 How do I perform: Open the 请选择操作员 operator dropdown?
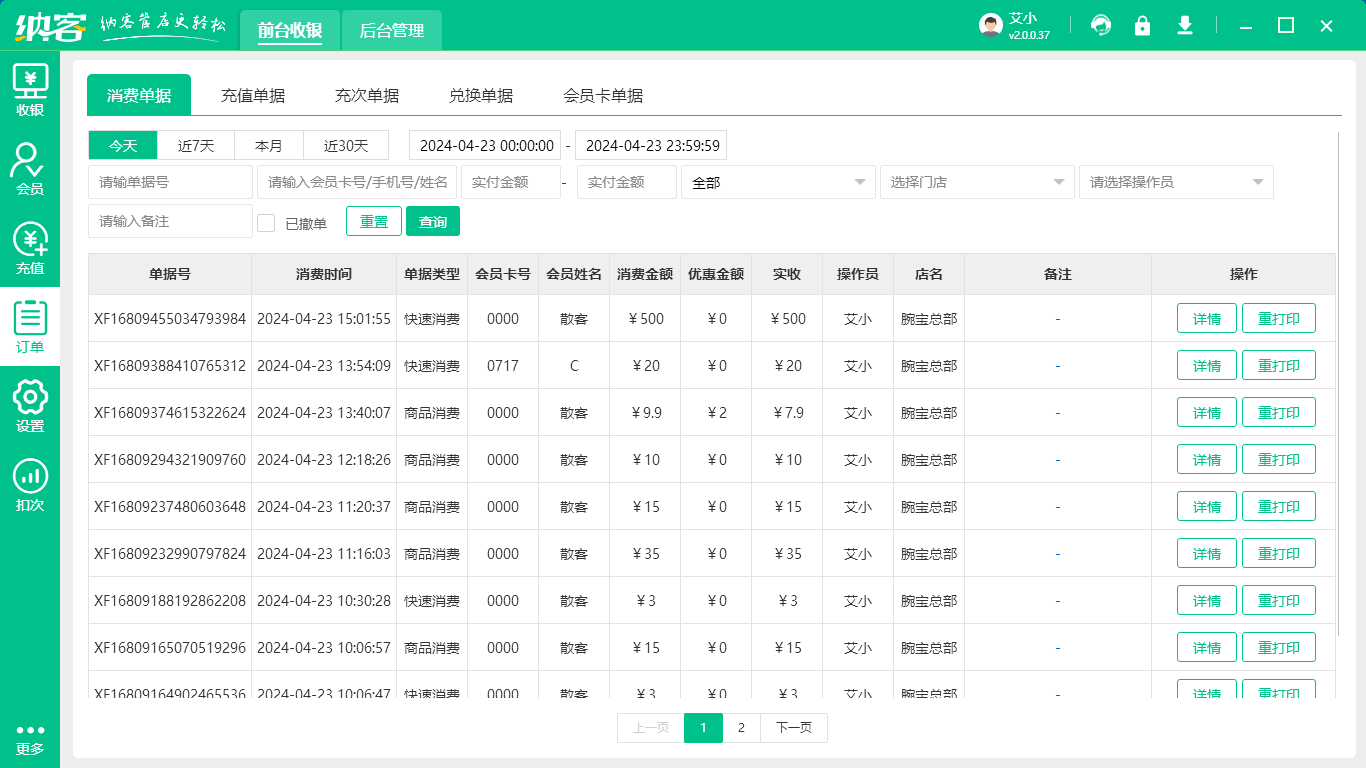pos(1175,182)
